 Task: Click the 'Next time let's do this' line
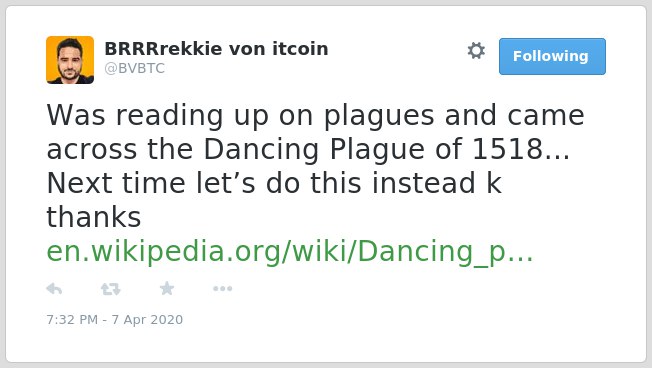(x=274, y=183)
